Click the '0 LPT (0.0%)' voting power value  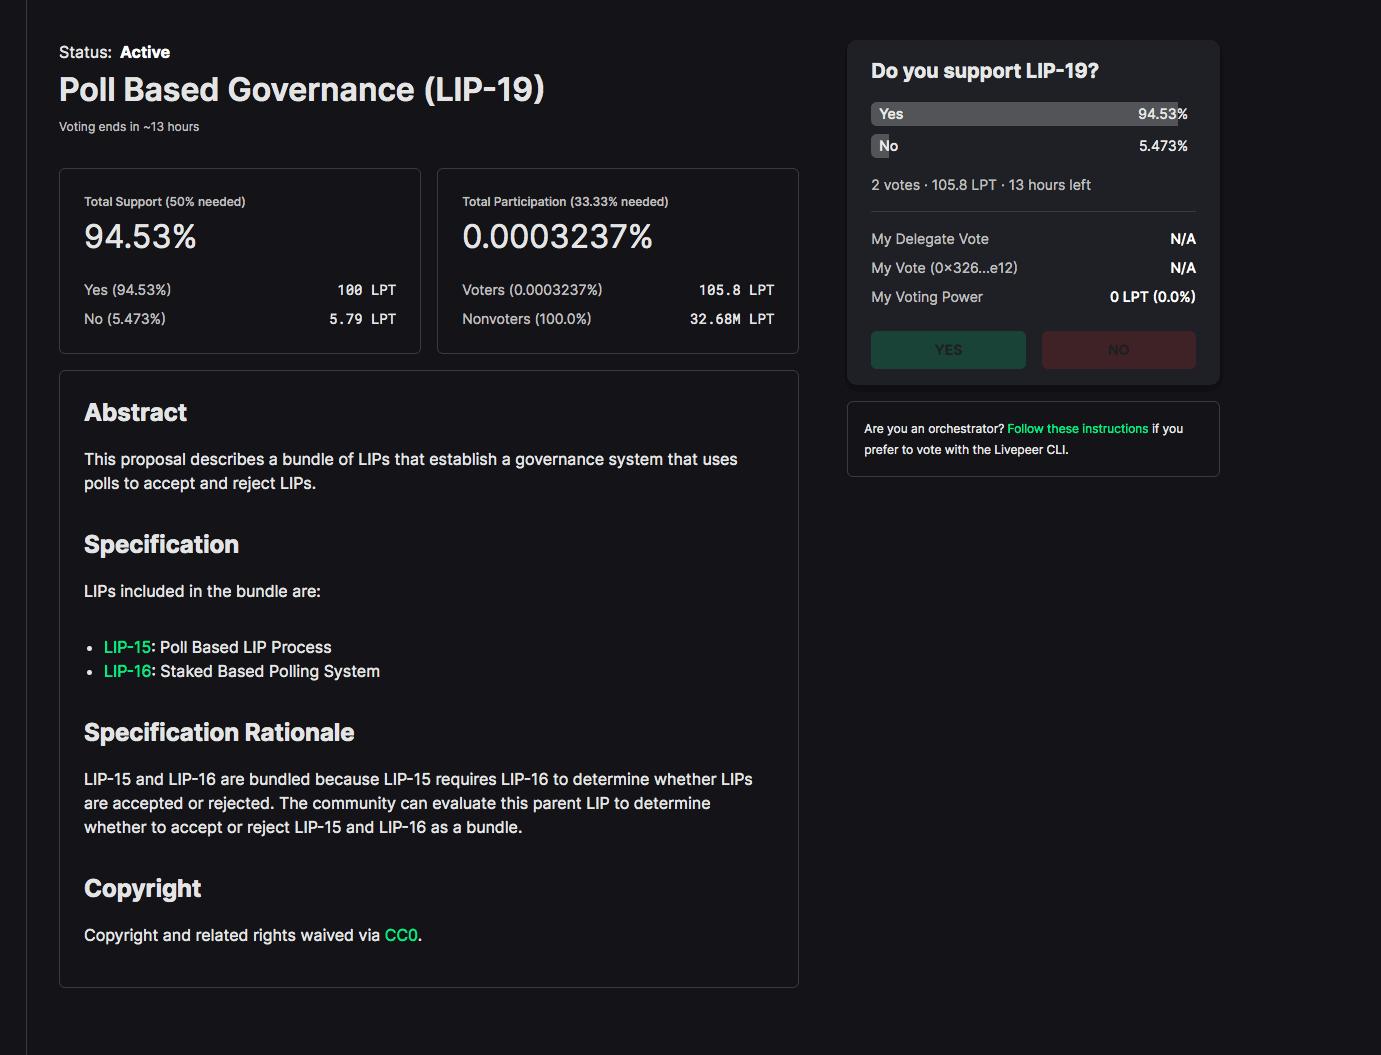(x=1152, y=297)
